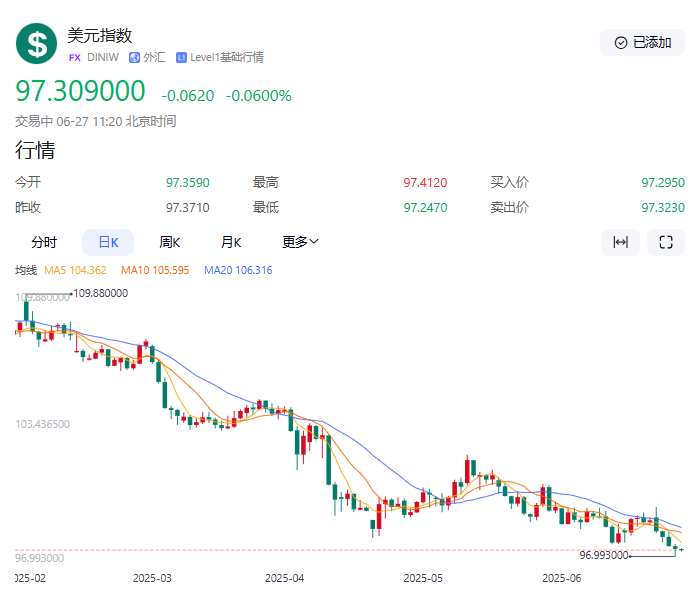Expand the 更多 dropdown

[x=300, y=242]
